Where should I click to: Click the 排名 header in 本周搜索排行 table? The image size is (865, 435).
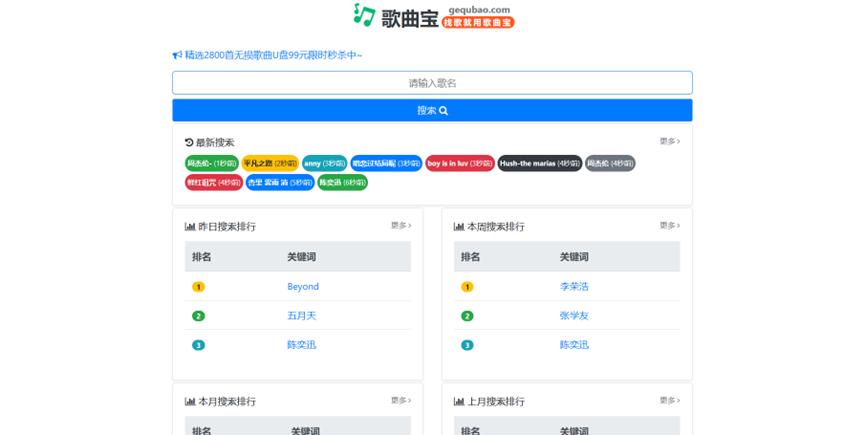[470, 257]
